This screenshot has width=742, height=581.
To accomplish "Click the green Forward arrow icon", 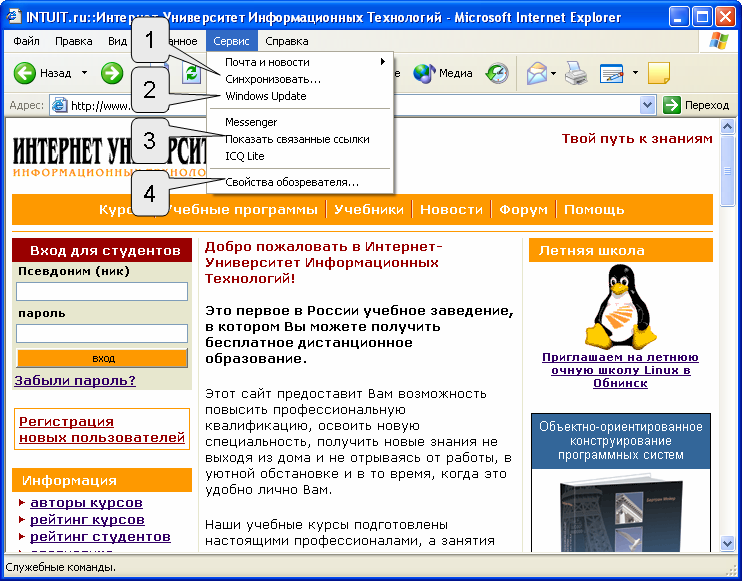I will (x=112, y=73).
